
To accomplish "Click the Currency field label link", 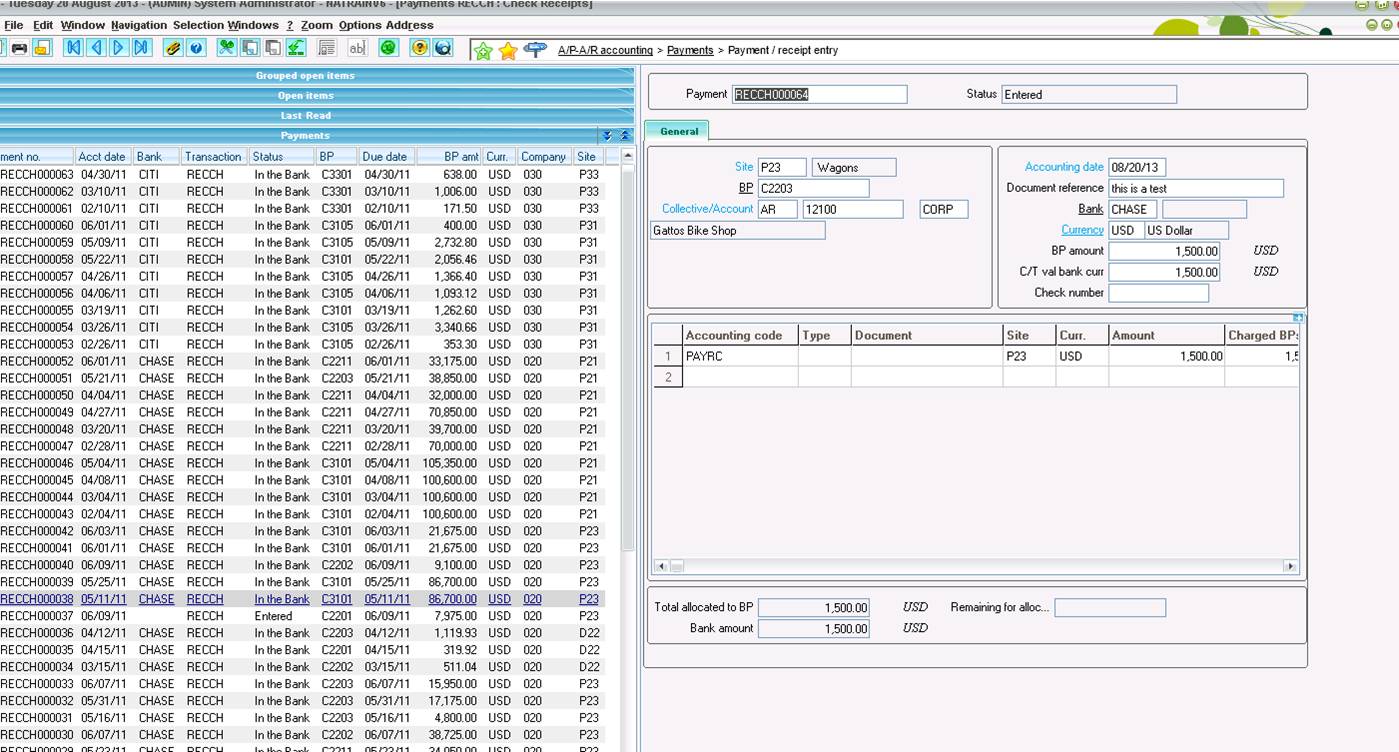I will 1082,230.
